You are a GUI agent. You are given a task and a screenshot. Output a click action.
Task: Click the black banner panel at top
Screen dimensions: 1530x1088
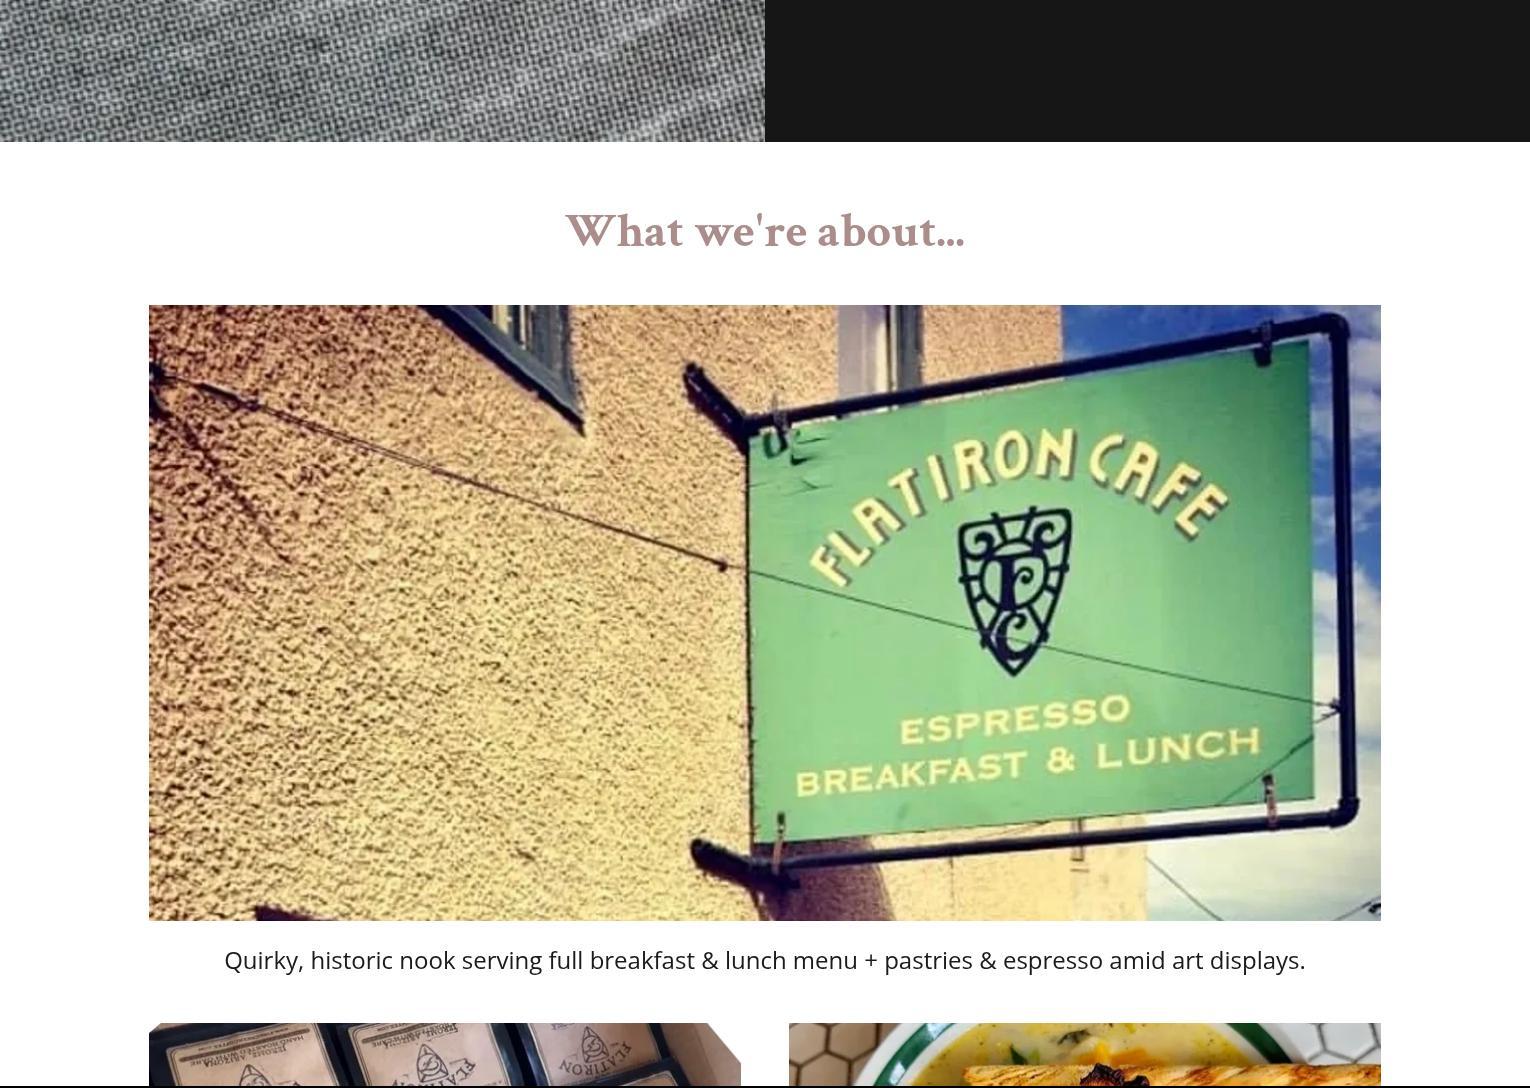(x=1147, y=70)
